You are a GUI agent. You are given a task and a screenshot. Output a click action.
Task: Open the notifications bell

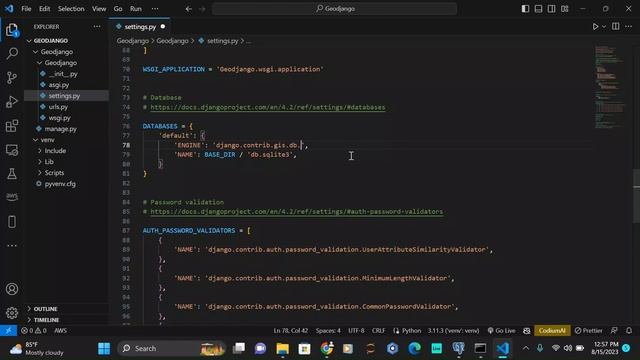tap(629, 331)
